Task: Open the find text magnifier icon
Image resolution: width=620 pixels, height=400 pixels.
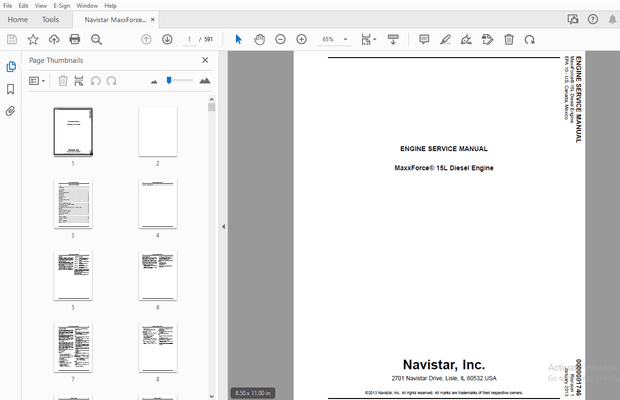Action: (x=96, y=39)
